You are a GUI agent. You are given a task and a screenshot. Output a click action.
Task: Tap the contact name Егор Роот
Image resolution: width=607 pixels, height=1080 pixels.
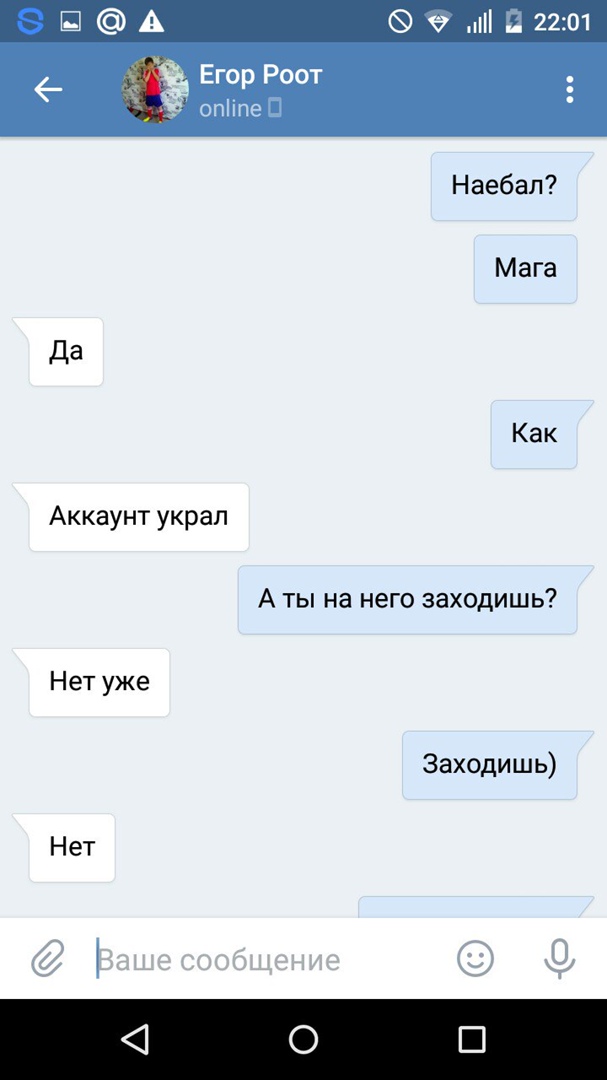coord(260,74)
